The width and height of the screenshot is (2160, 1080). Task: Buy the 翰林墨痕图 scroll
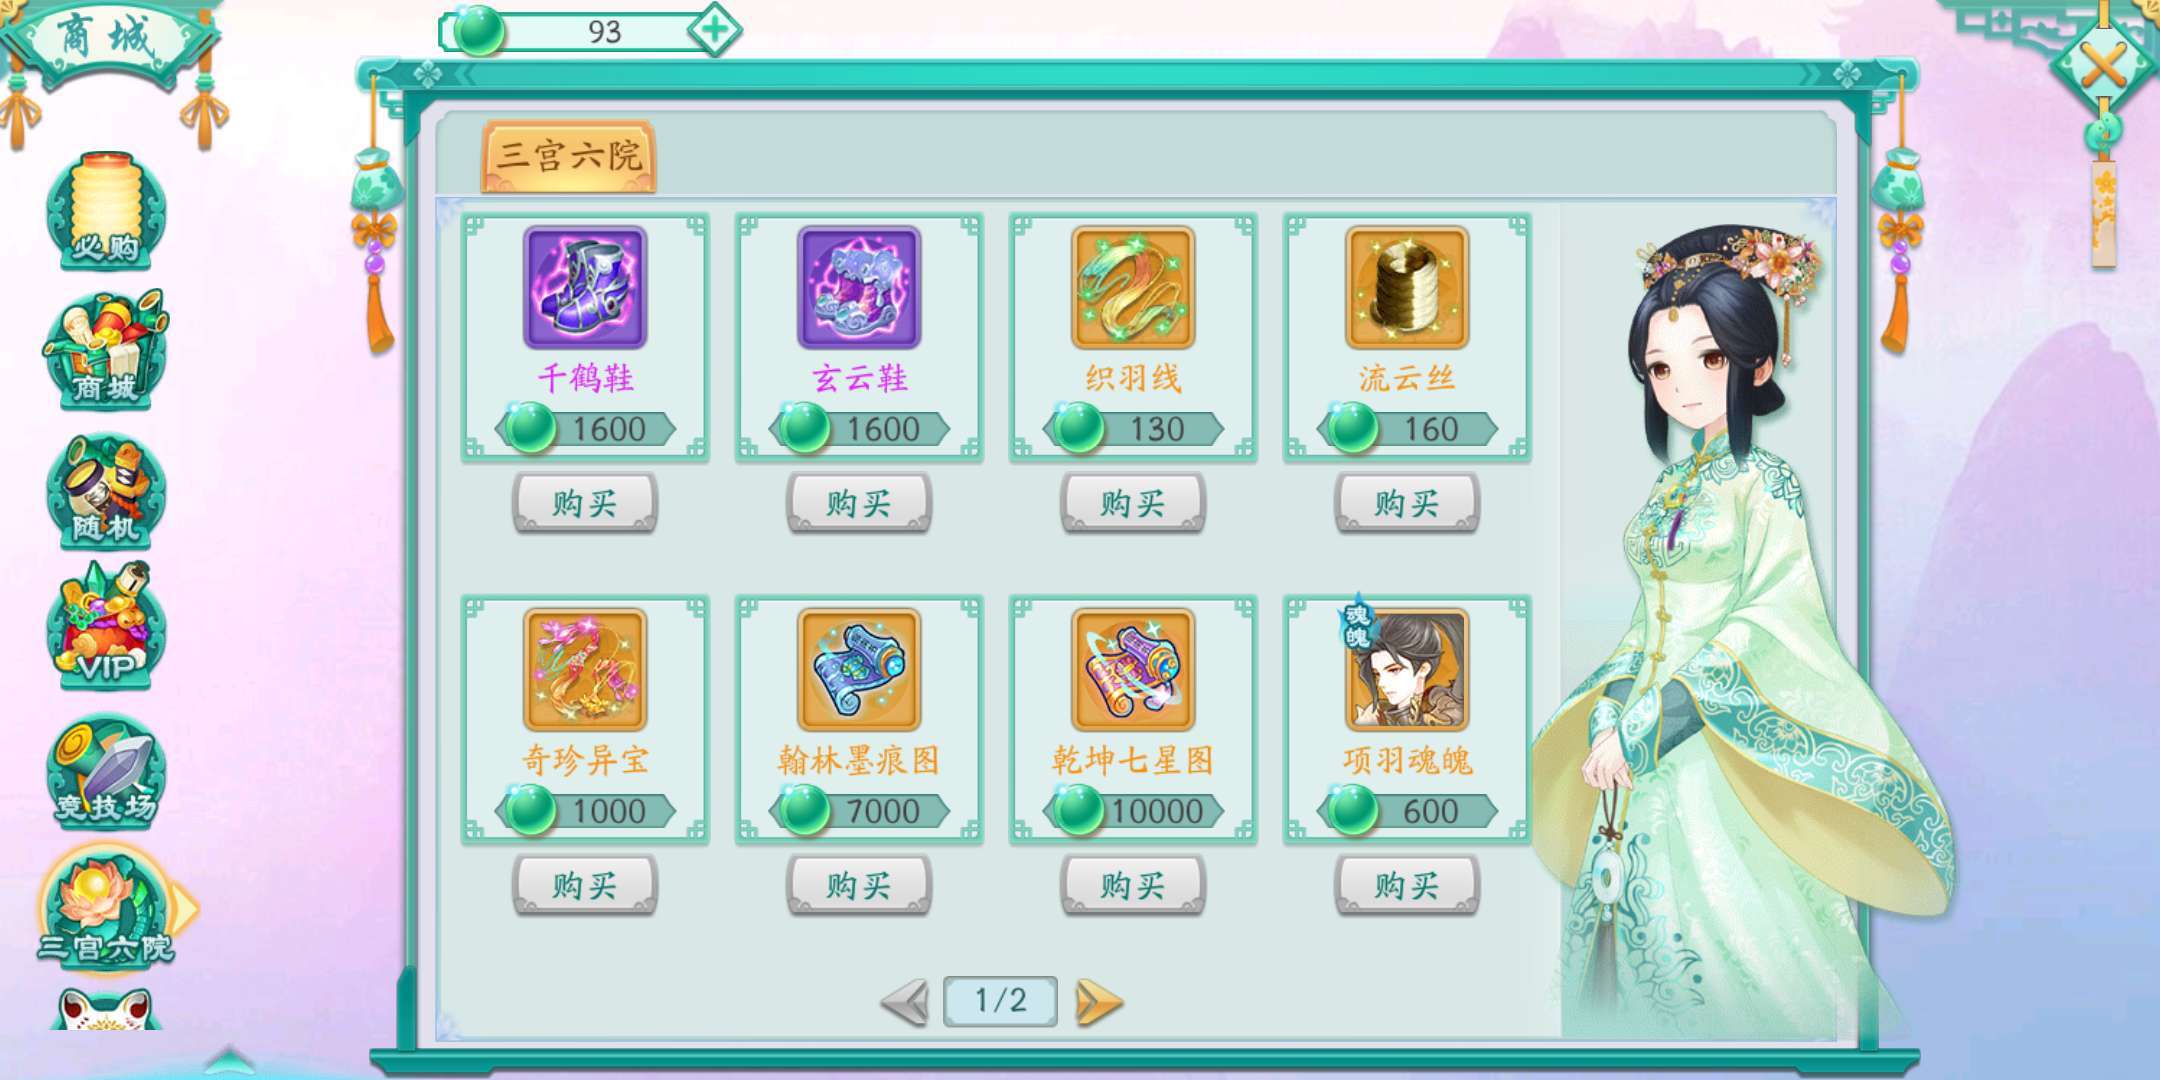coord(859,885)
